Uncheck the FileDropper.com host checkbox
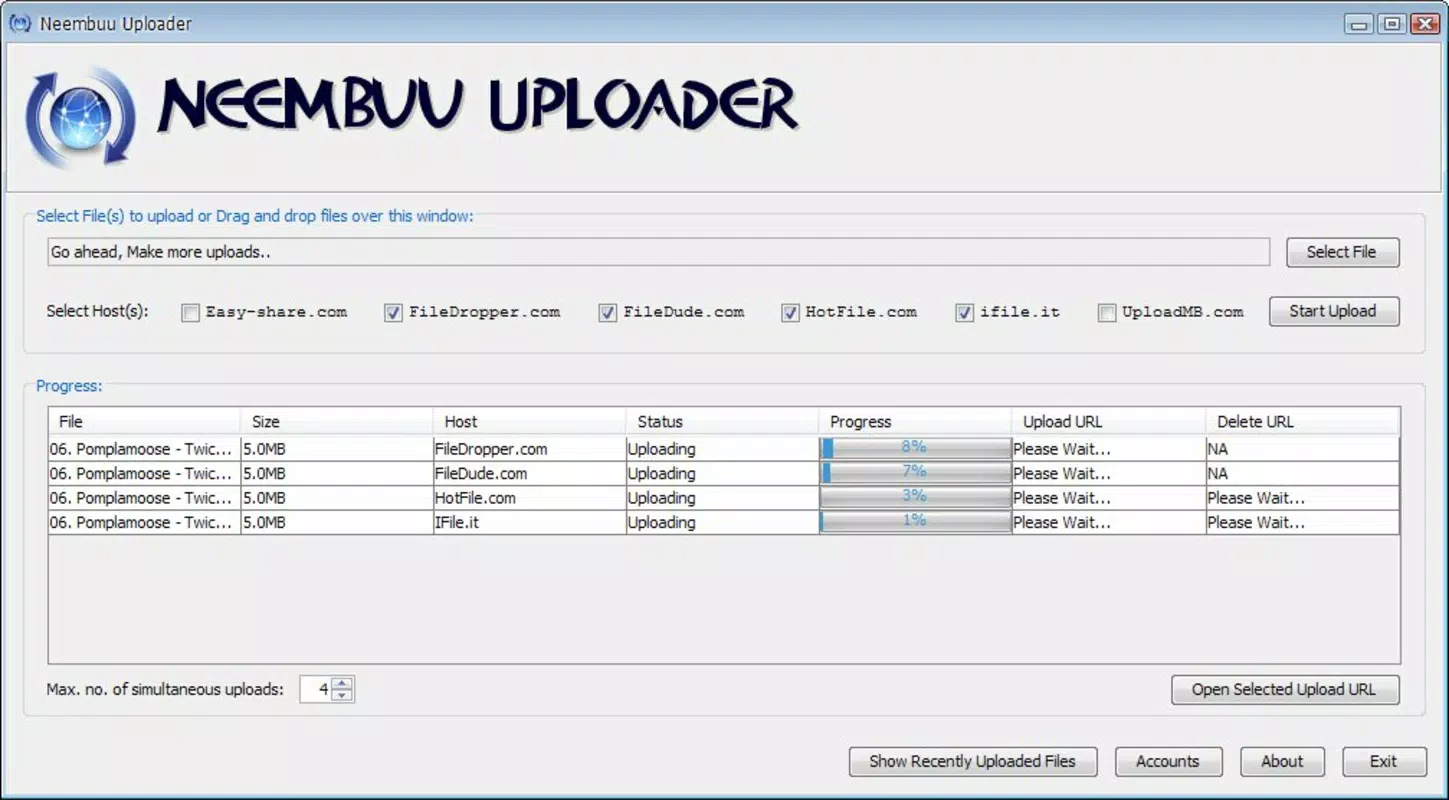Image resolution: width=1449 pixels, height=800 pixels. [393, 313]
